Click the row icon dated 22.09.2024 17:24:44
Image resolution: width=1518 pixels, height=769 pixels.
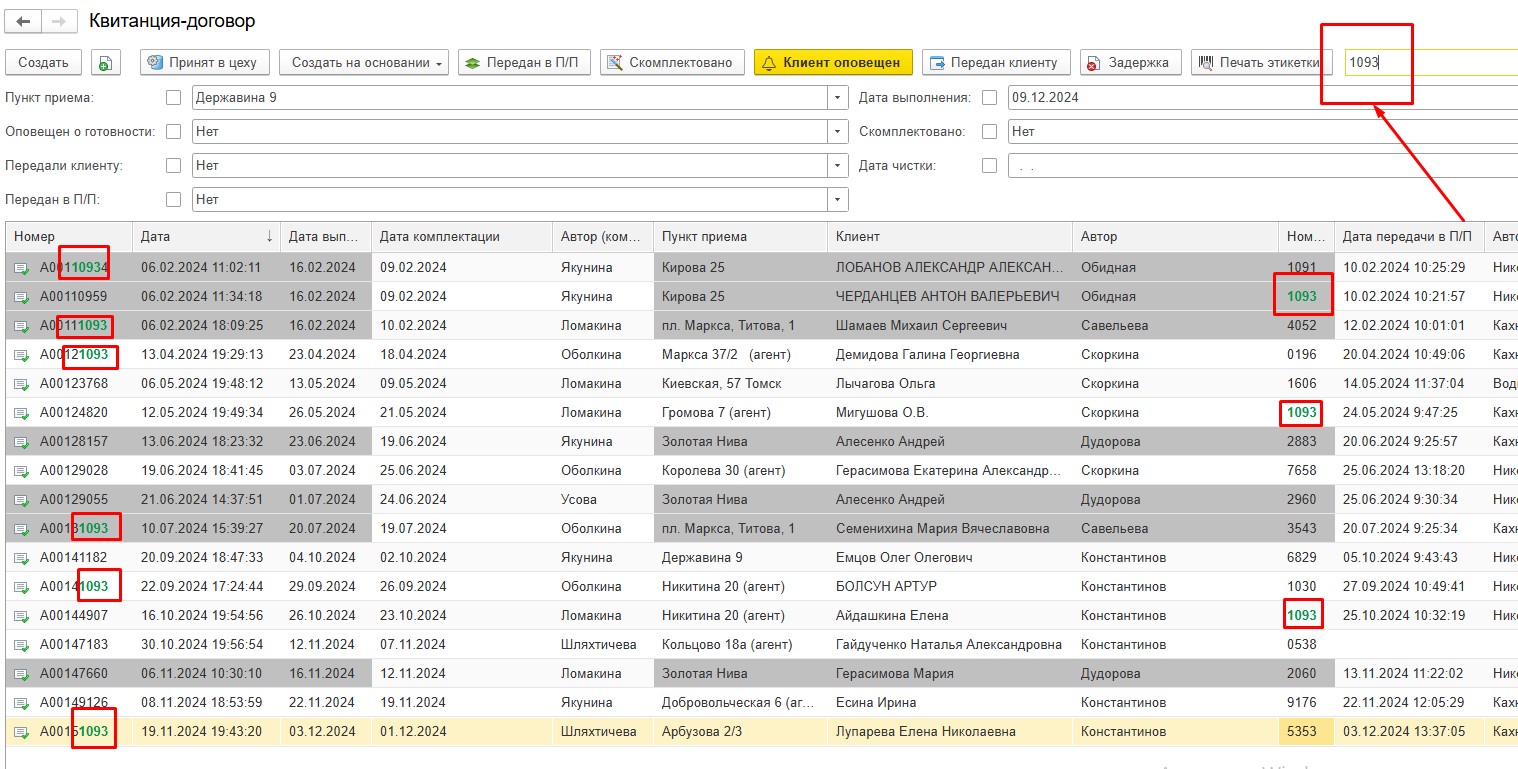coord(21,587)
